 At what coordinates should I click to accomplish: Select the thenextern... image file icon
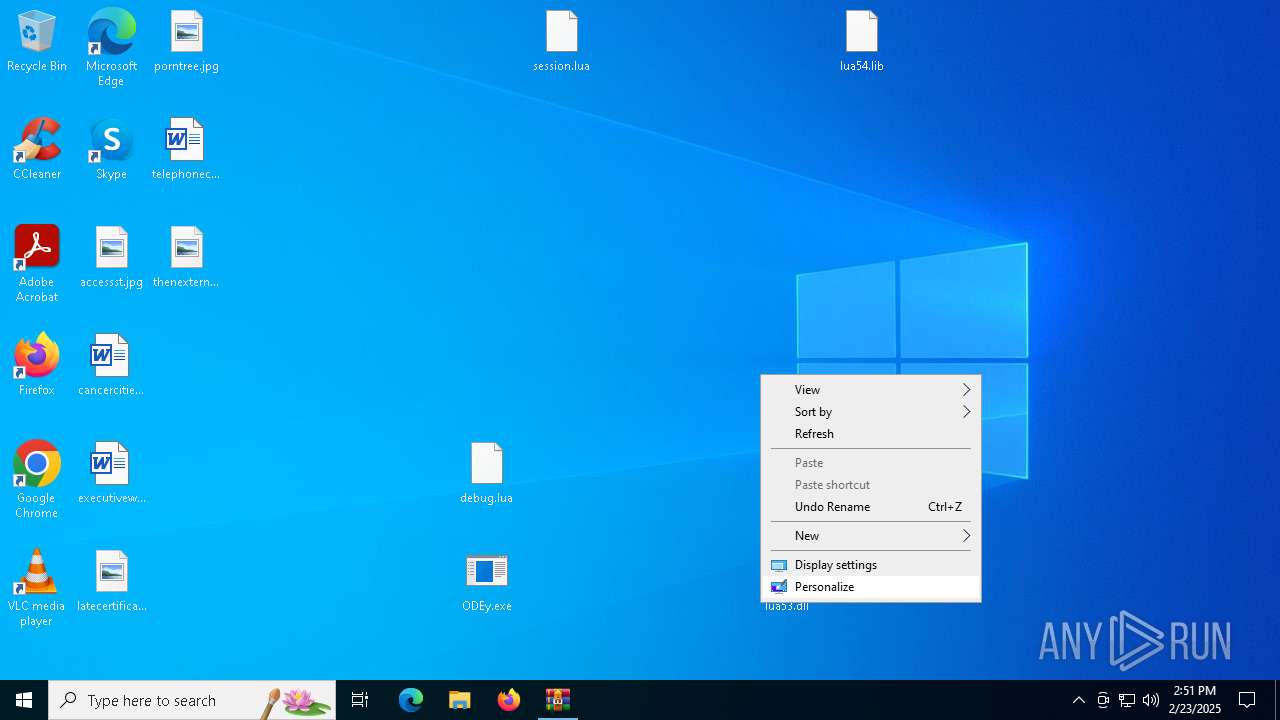click(186, 258)
